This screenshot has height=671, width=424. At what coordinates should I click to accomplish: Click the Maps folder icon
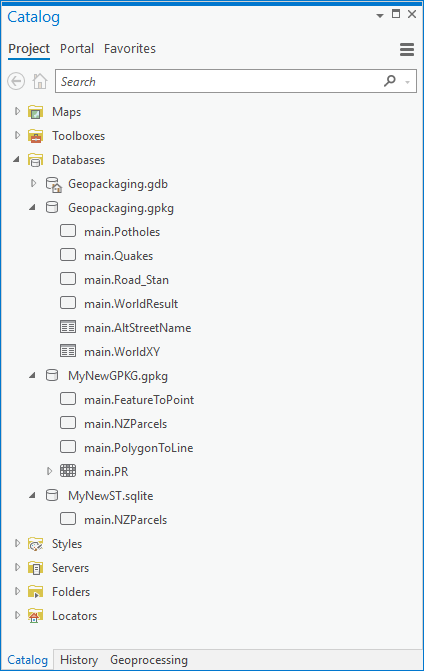click(36, 112)
